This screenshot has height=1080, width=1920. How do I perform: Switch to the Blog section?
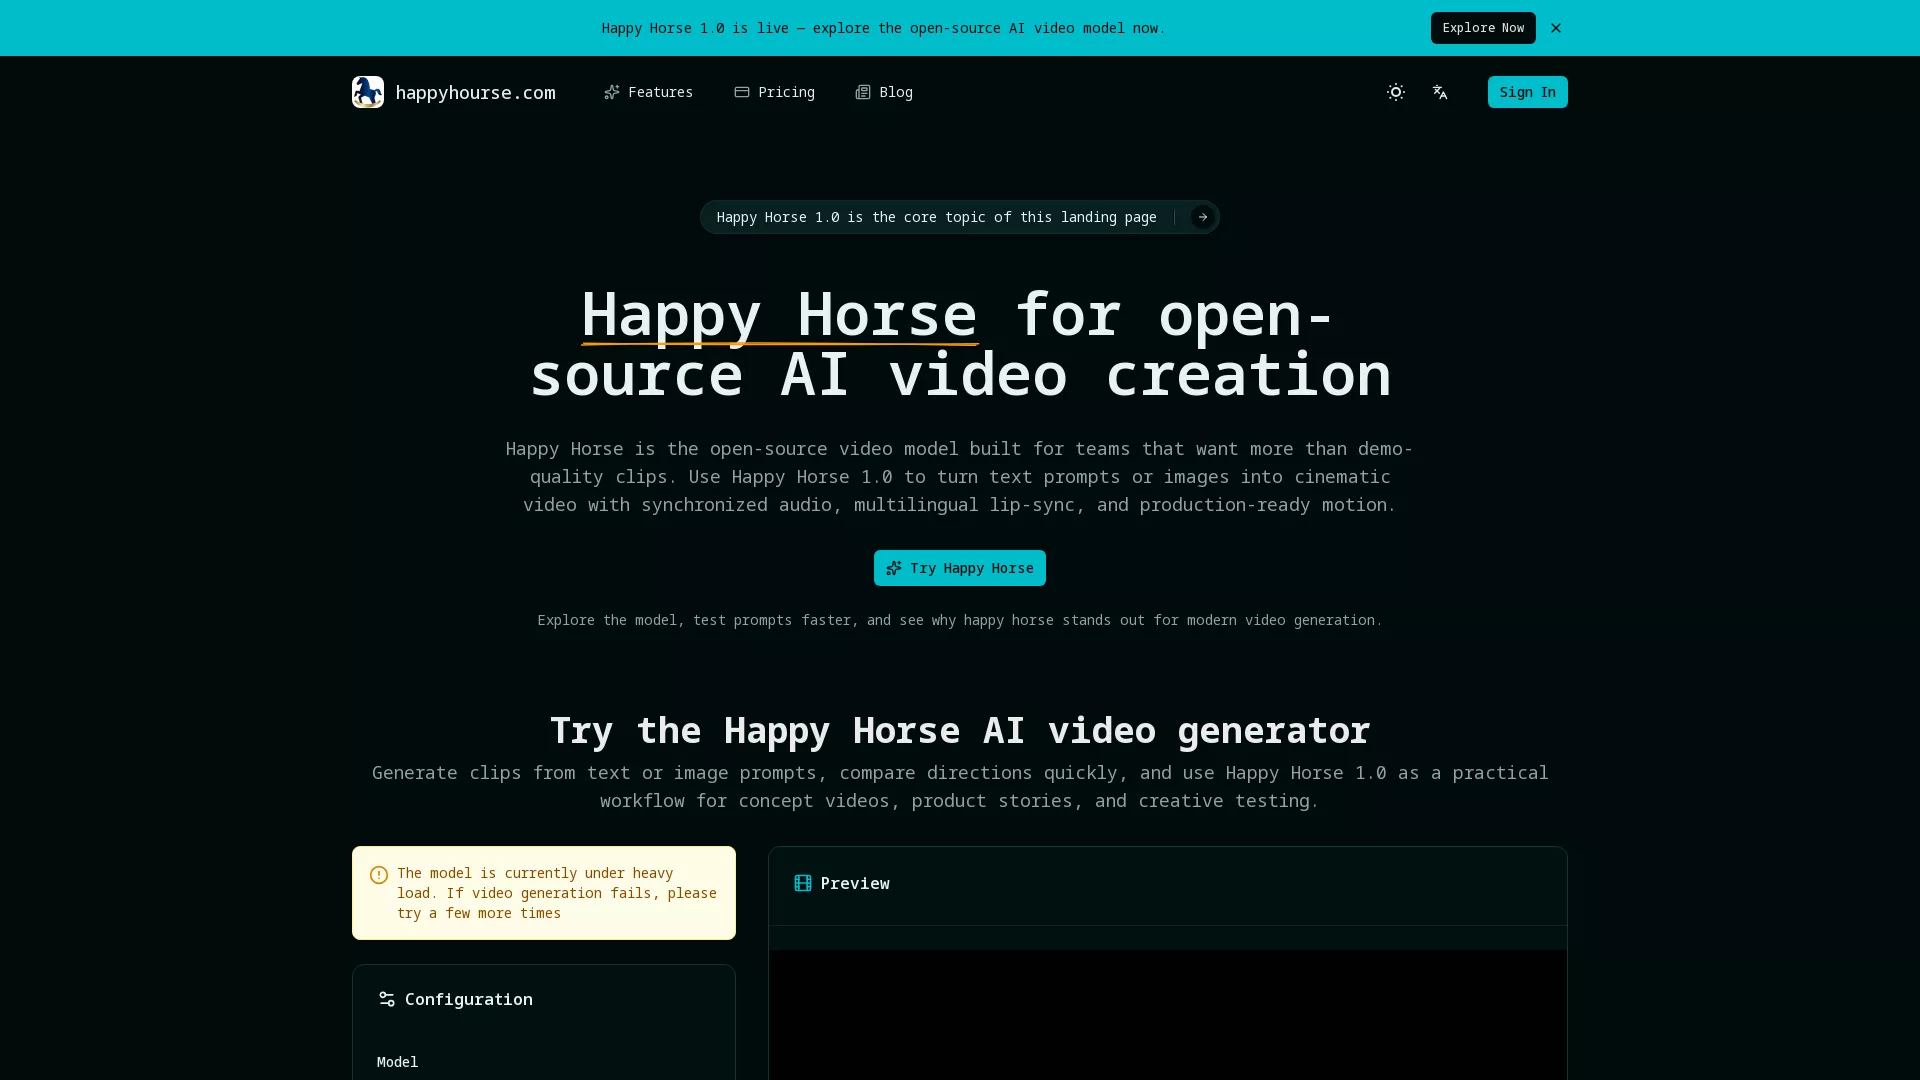click(896, 92)
